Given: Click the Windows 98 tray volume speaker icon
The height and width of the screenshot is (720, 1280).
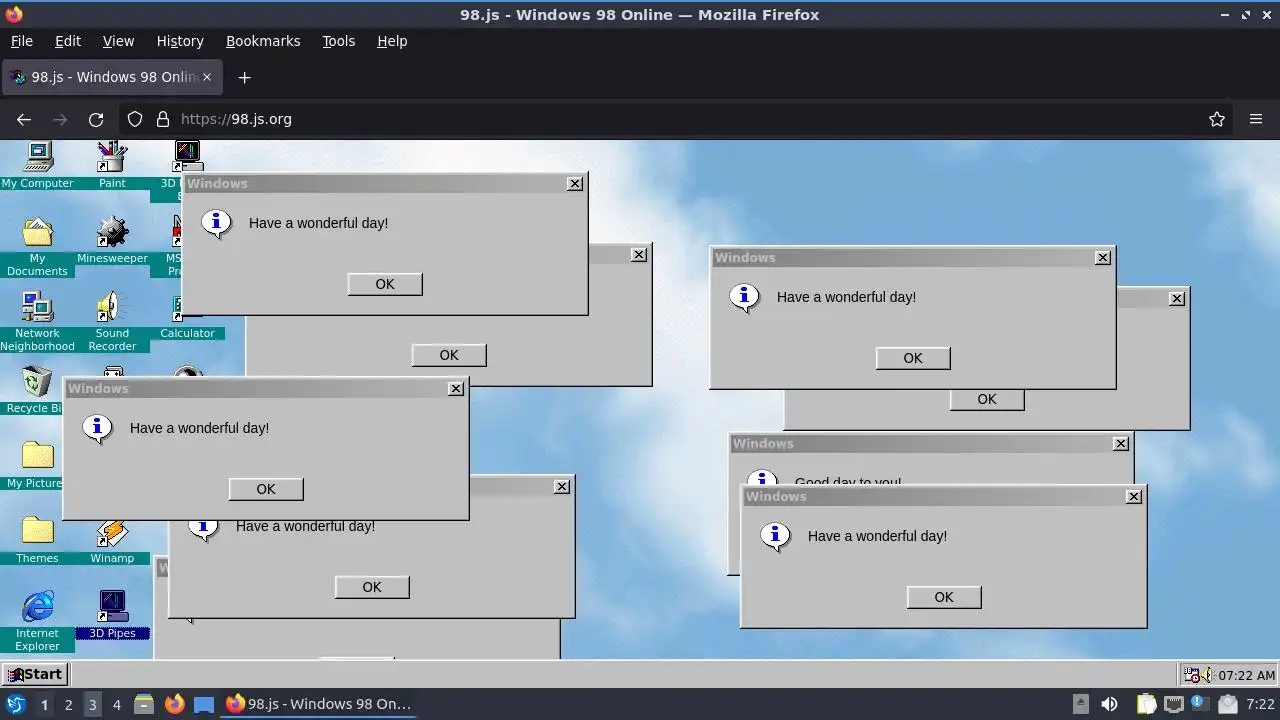Looking at the screenshot, I should tap(1207, 675).
